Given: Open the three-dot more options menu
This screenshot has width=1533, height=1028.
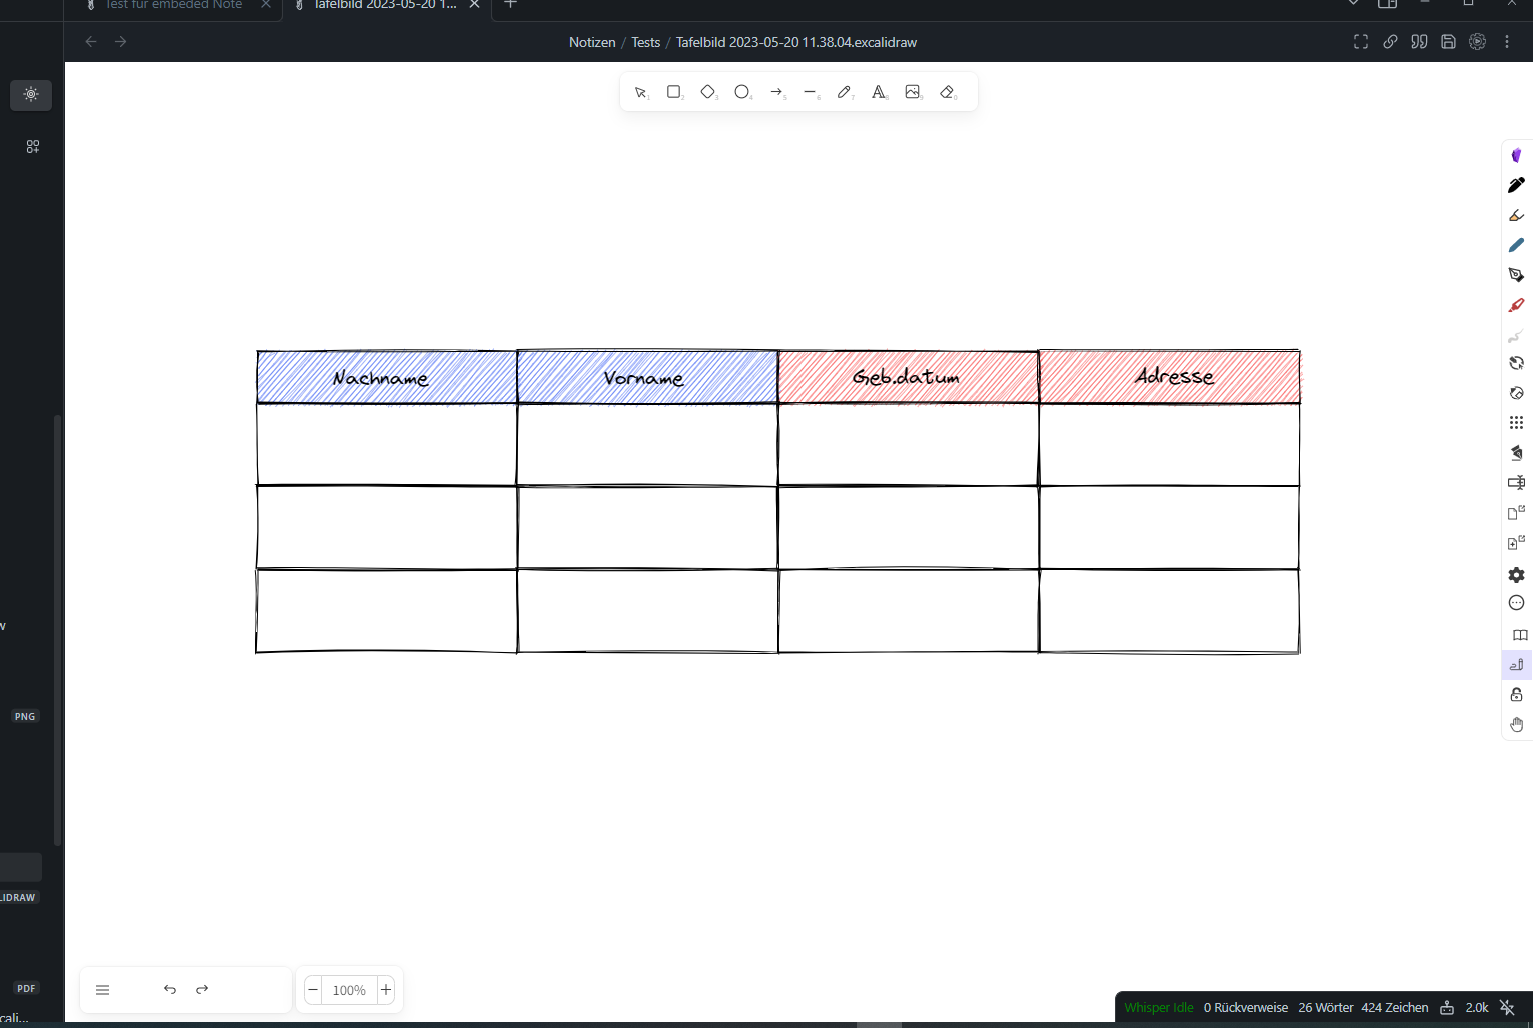Looking at the screenshot, I should (x=1507, y=42).
